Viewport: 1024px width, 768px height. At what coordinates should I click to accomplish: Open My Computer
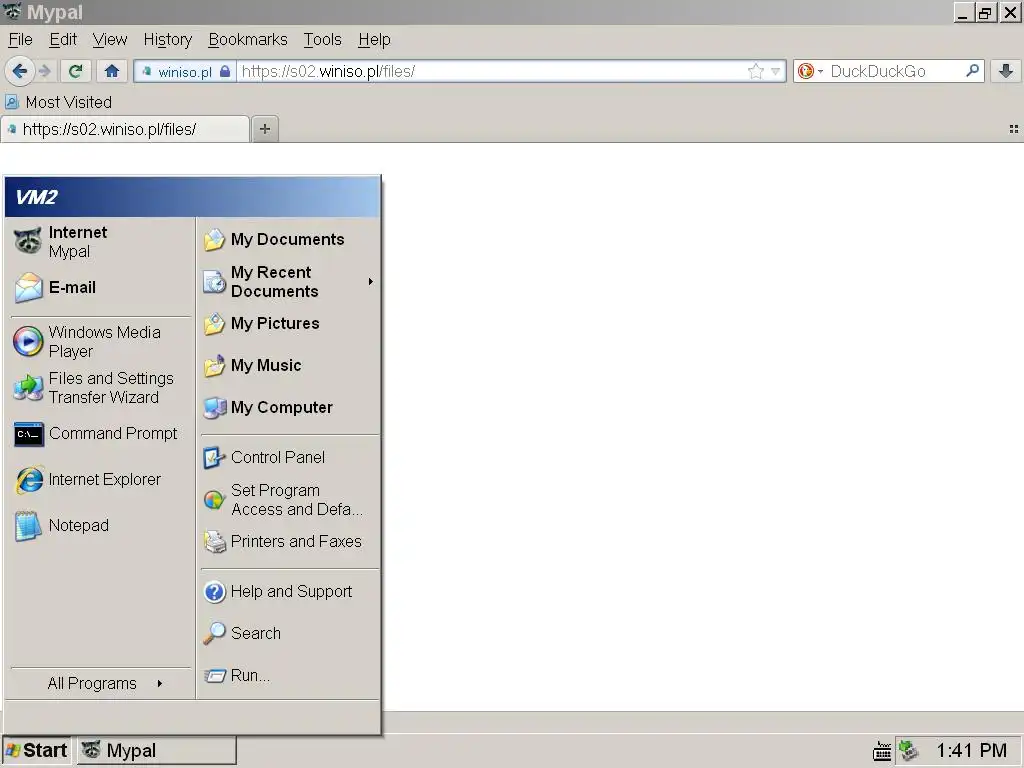click(x=288, y=408)
